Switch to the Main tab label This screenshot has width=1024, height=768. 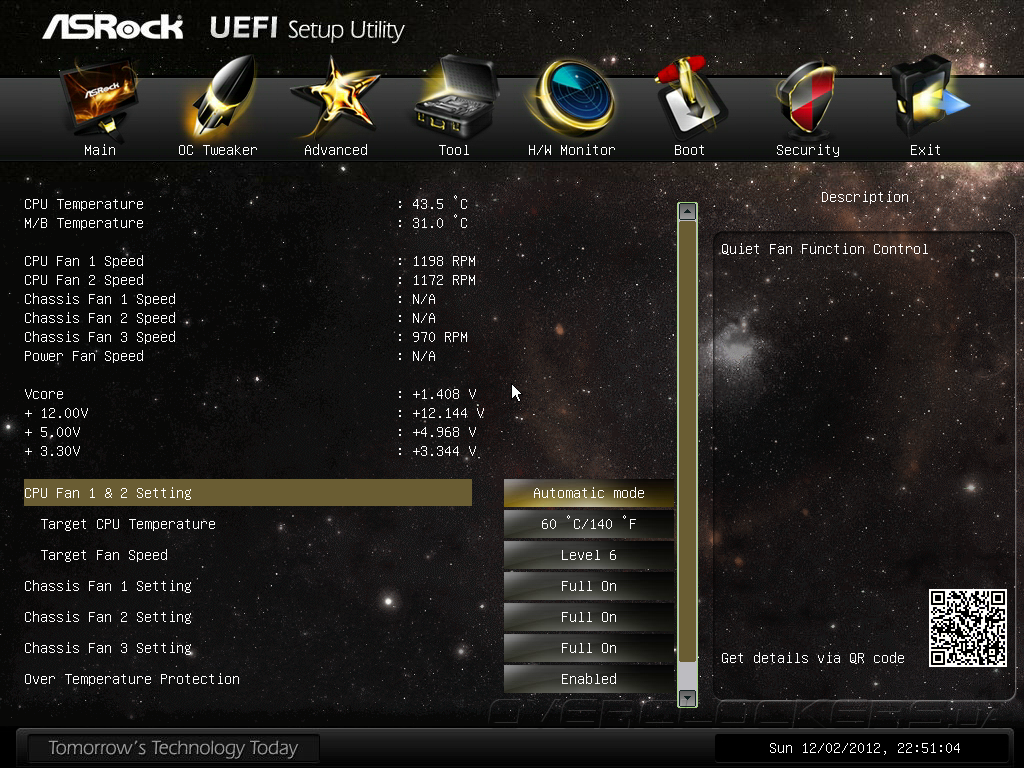(100, 150)
